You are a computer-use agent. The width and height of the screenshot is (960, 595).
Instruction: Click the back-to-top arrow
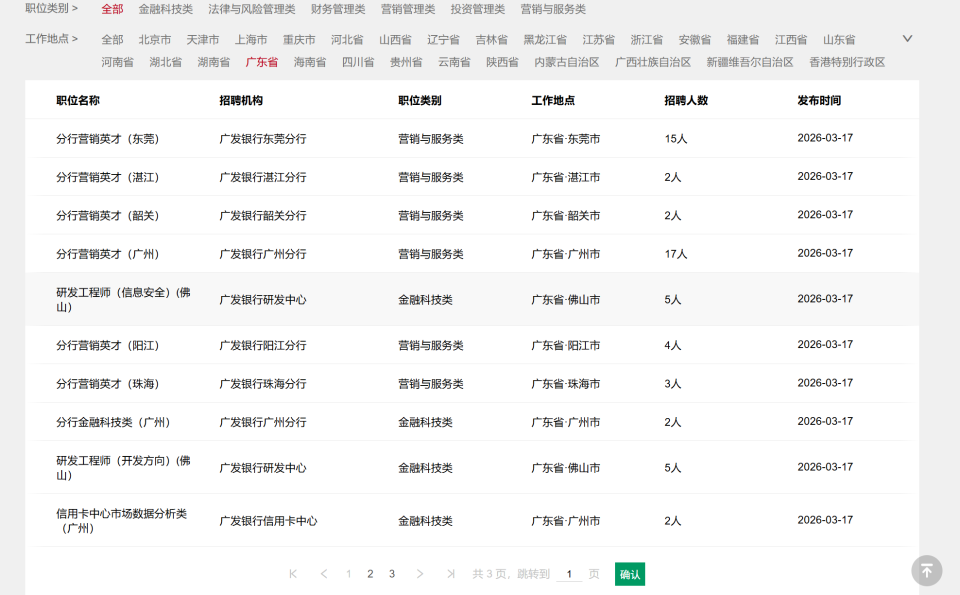click(926, 570)
